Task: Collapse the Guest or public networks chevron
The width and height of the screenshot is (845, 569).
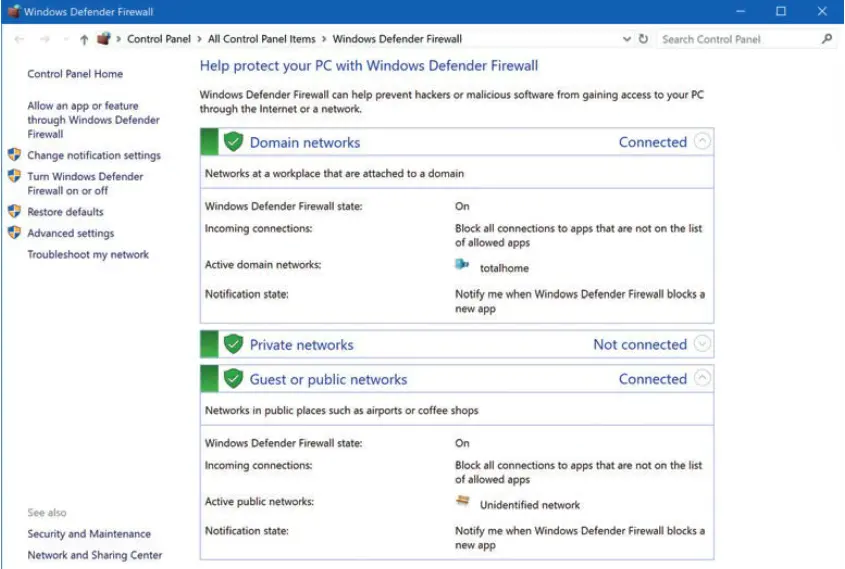Action: point(702,379)
